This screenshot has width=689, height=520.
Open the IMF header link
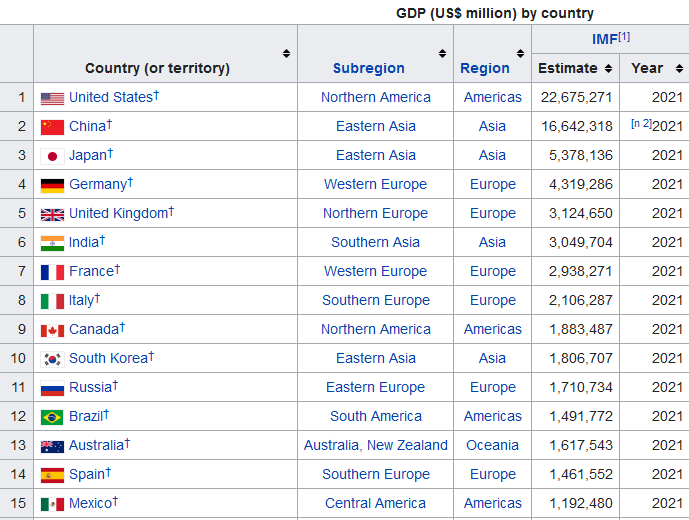604,39
